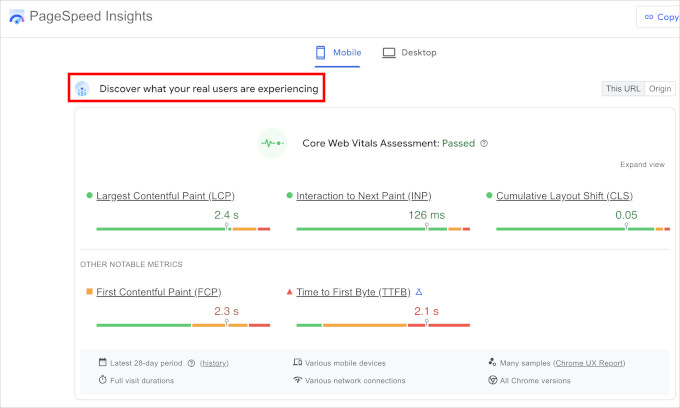Open the Time to First Byte (TTFB) link
The height and width of the screenshot is (408, 680).
(x=353, y=292)
